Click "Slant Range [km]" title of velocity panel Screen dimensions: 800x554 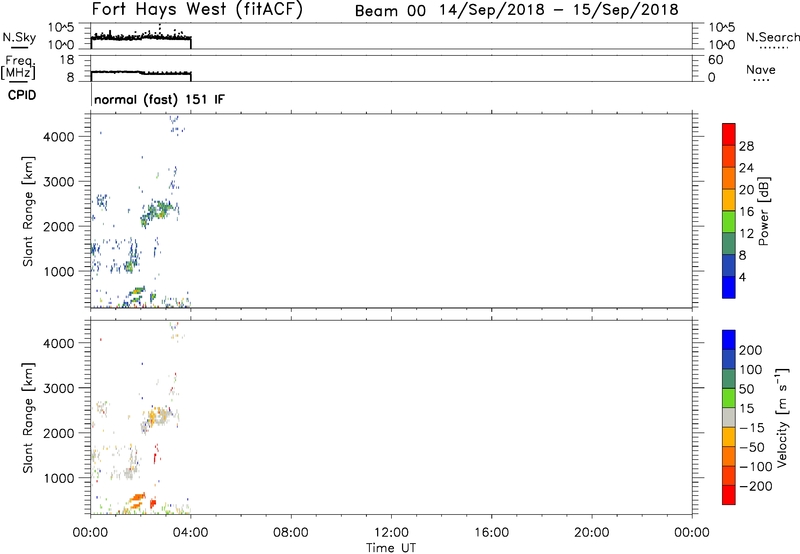[x=28, y=418]
